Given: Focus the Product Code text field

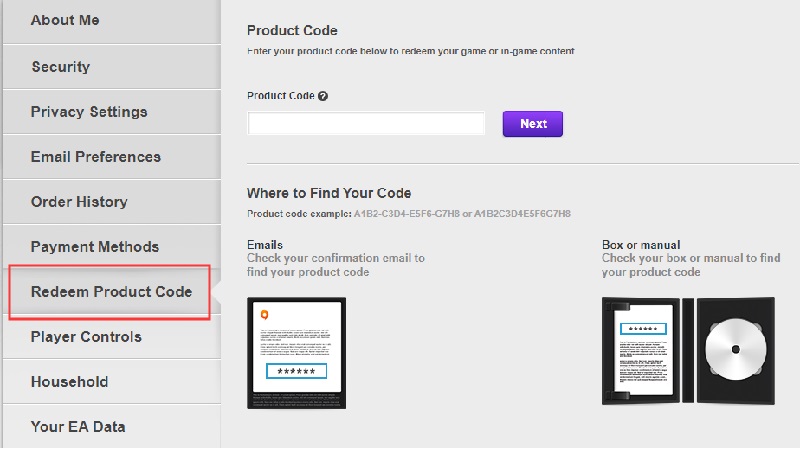Looking at the screenshot, I should pos(366,124).
